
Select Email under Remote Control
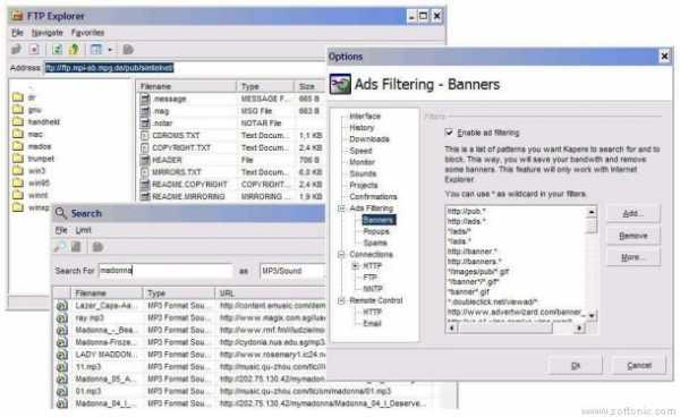pos(372,323)
